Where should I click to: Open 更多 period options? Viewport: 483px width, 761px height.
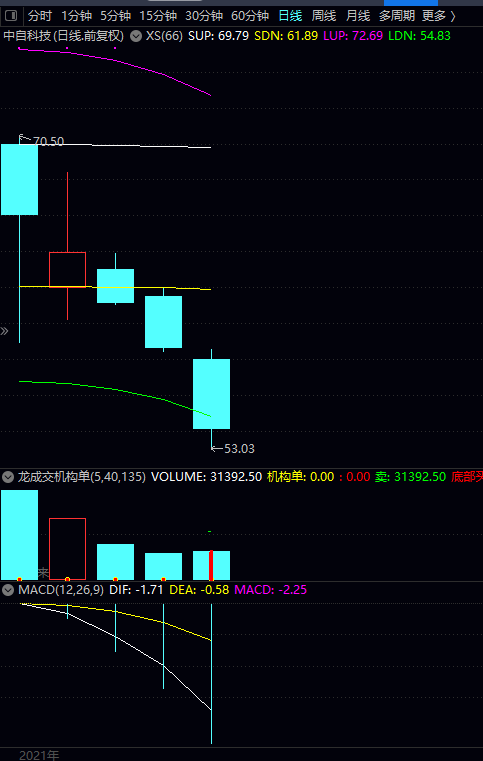click(x=439, y=16)
